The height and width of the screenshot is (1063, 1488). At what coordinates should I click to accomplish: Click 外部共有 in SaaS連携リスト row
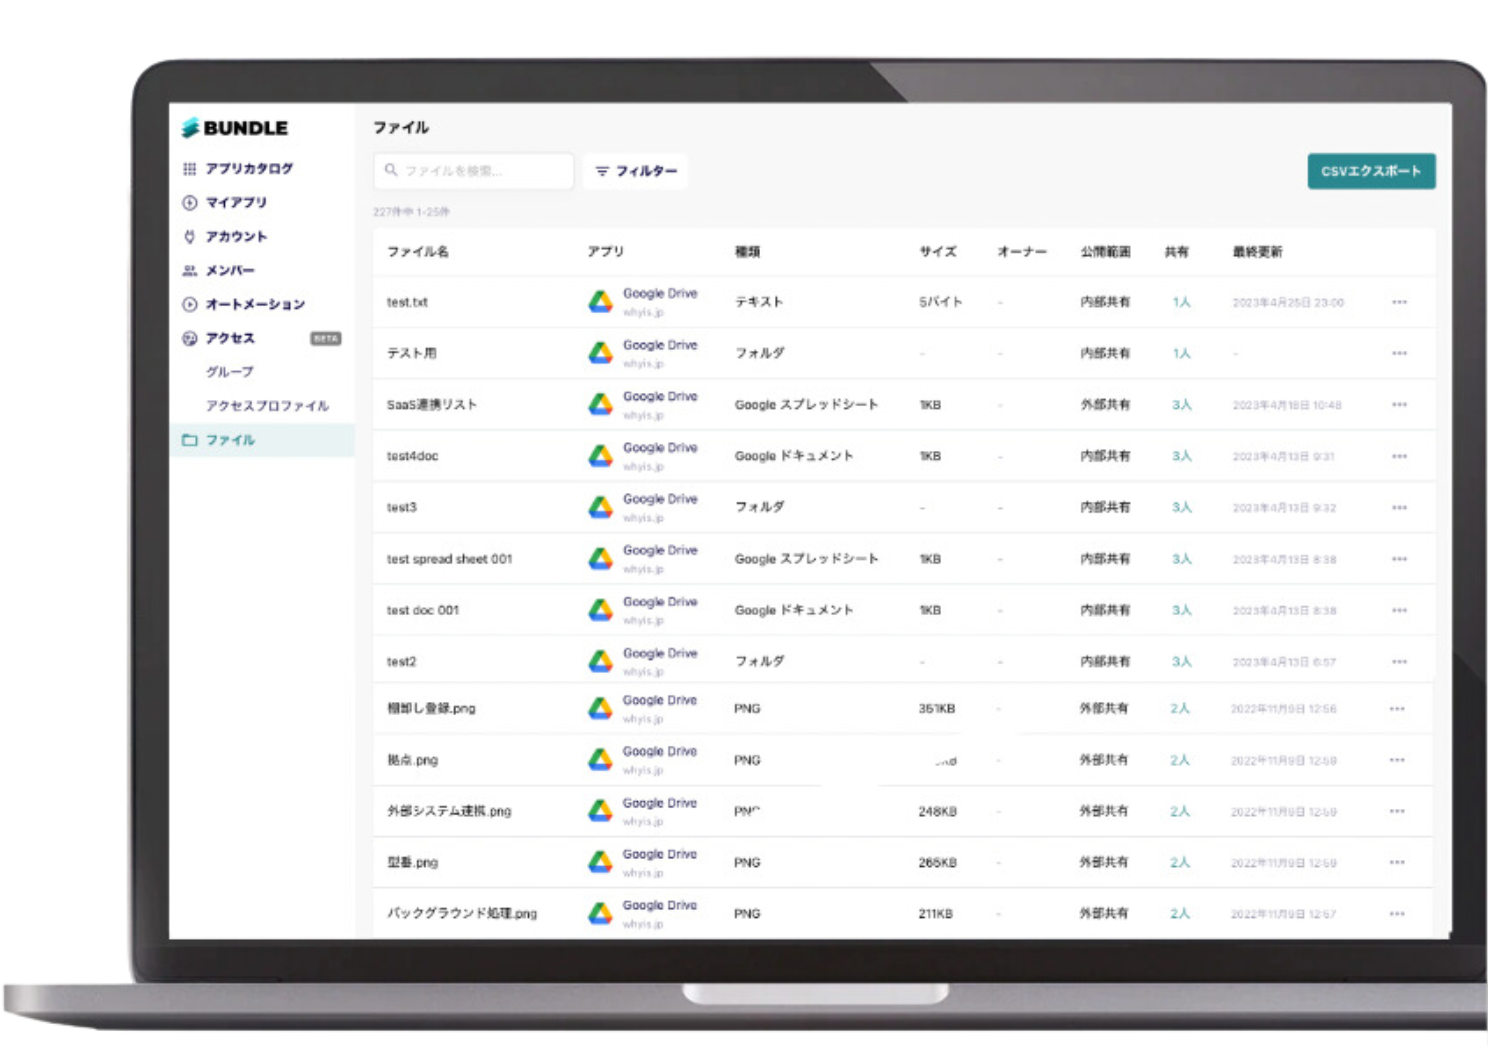pos(1105,405)
